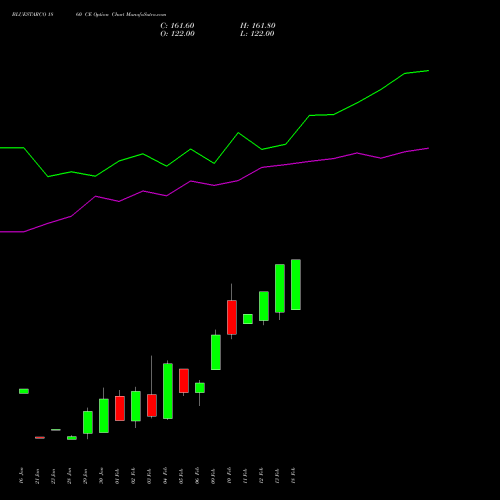This screenshot has width=500, height=500.
Task: Select the green candle above 13 Feb
Action: 280,288
